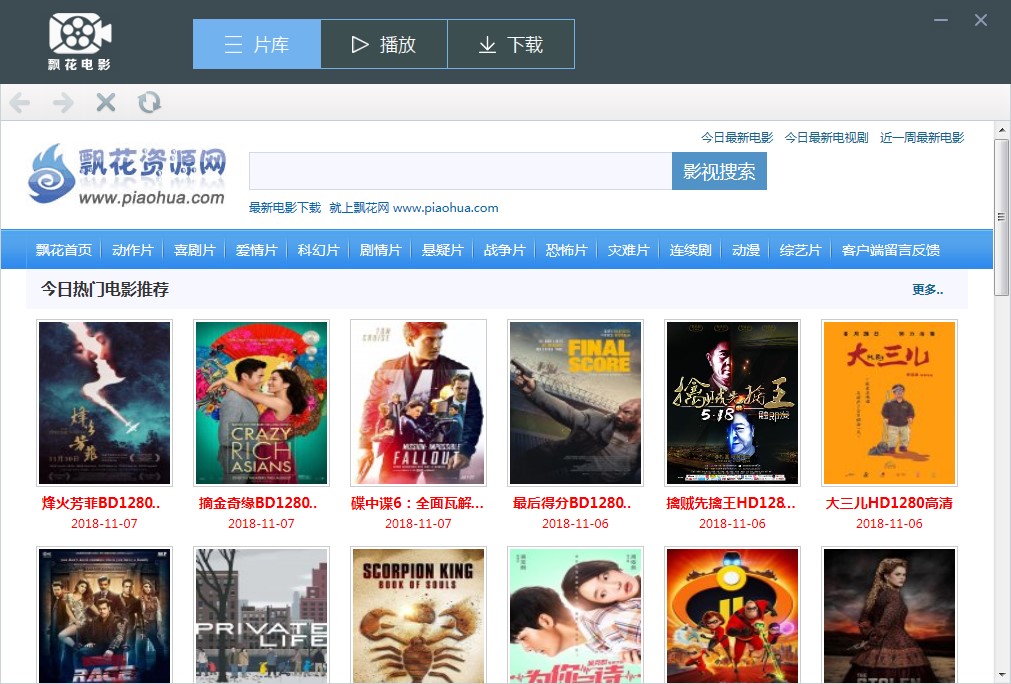Stop loading with the X toolbar icon
This screenshot has width=1011, height=684.
[106, 103]
